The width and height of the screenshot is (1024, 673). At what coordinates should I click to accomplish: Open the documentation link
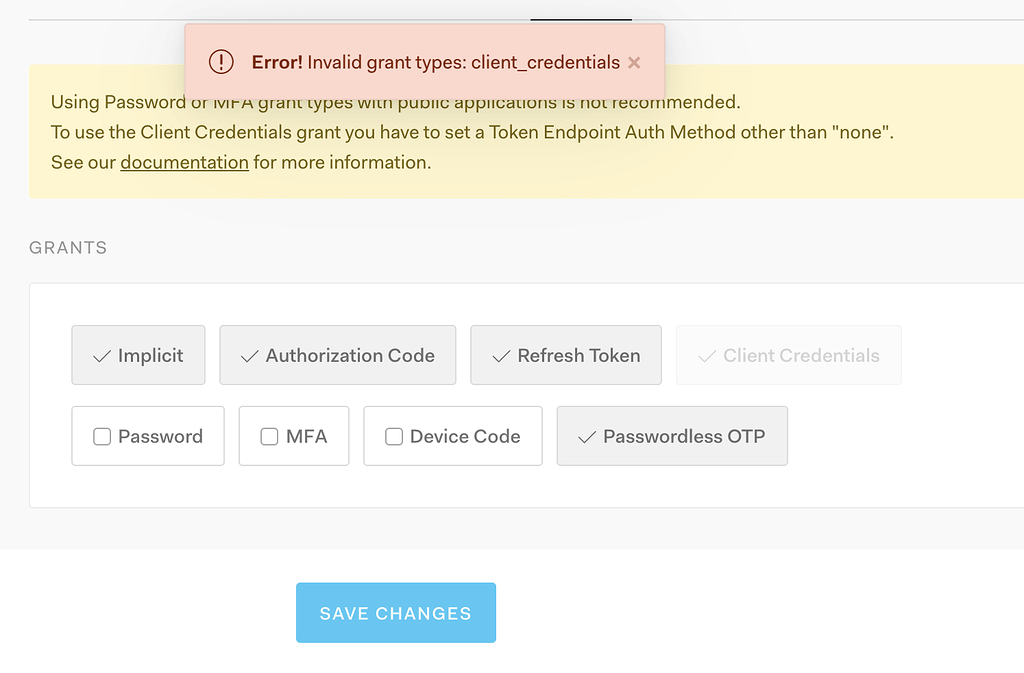[184, 162]
